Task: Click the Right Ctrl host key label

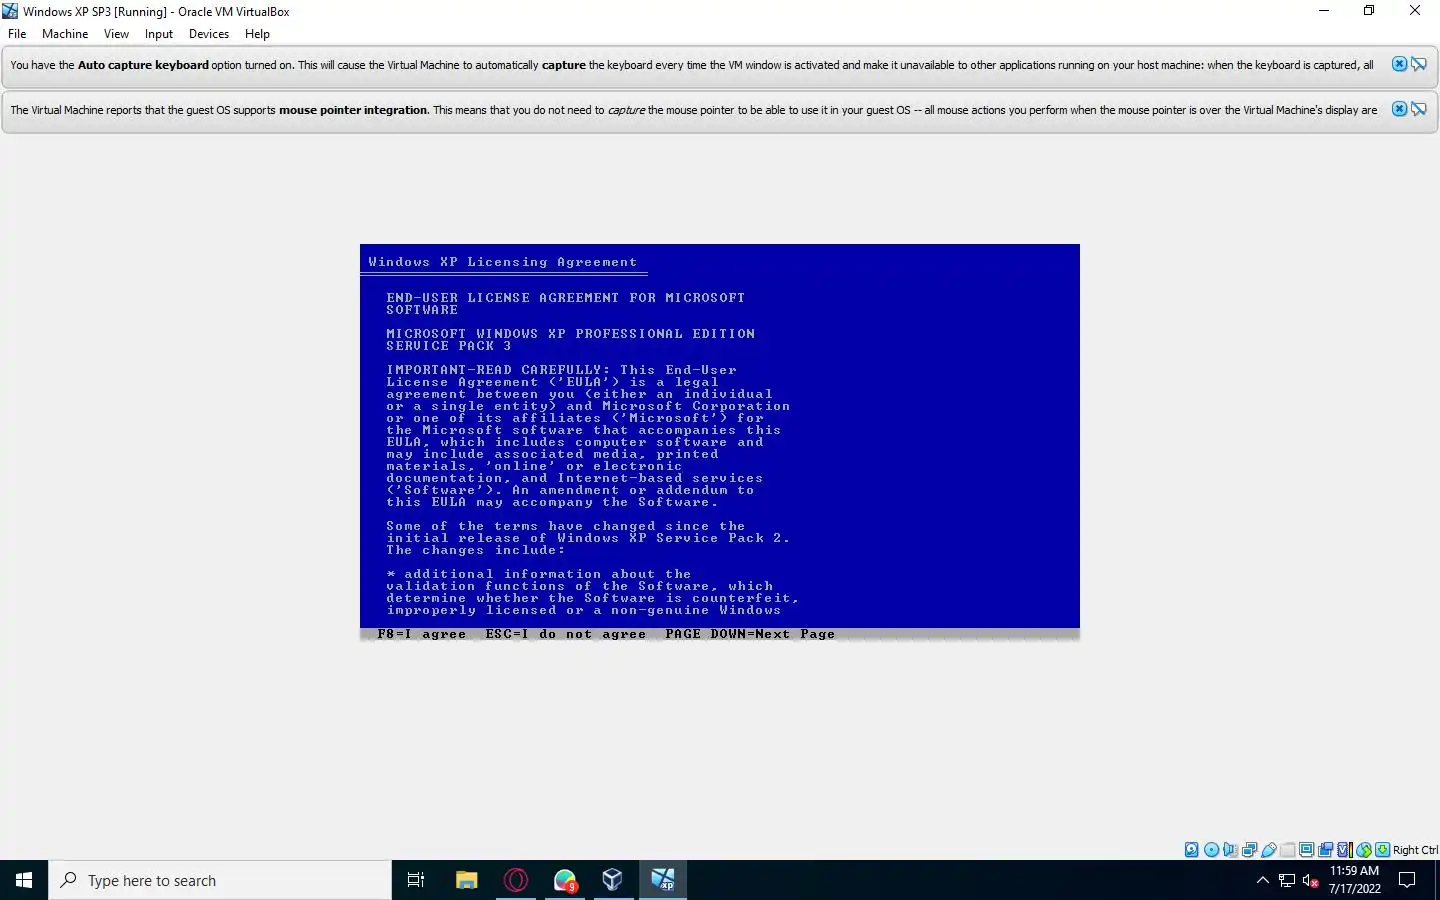Action: pyautogui.click(x=1415, y=850)
